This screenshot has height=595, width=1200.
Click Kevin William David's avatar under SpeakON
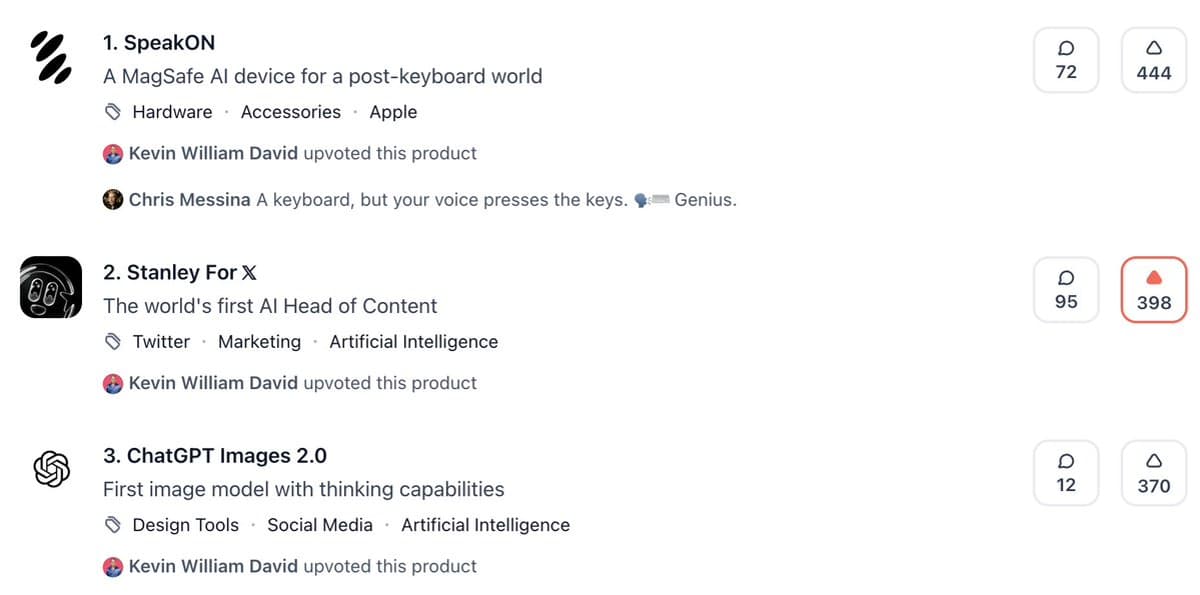(x=113, y=154)
